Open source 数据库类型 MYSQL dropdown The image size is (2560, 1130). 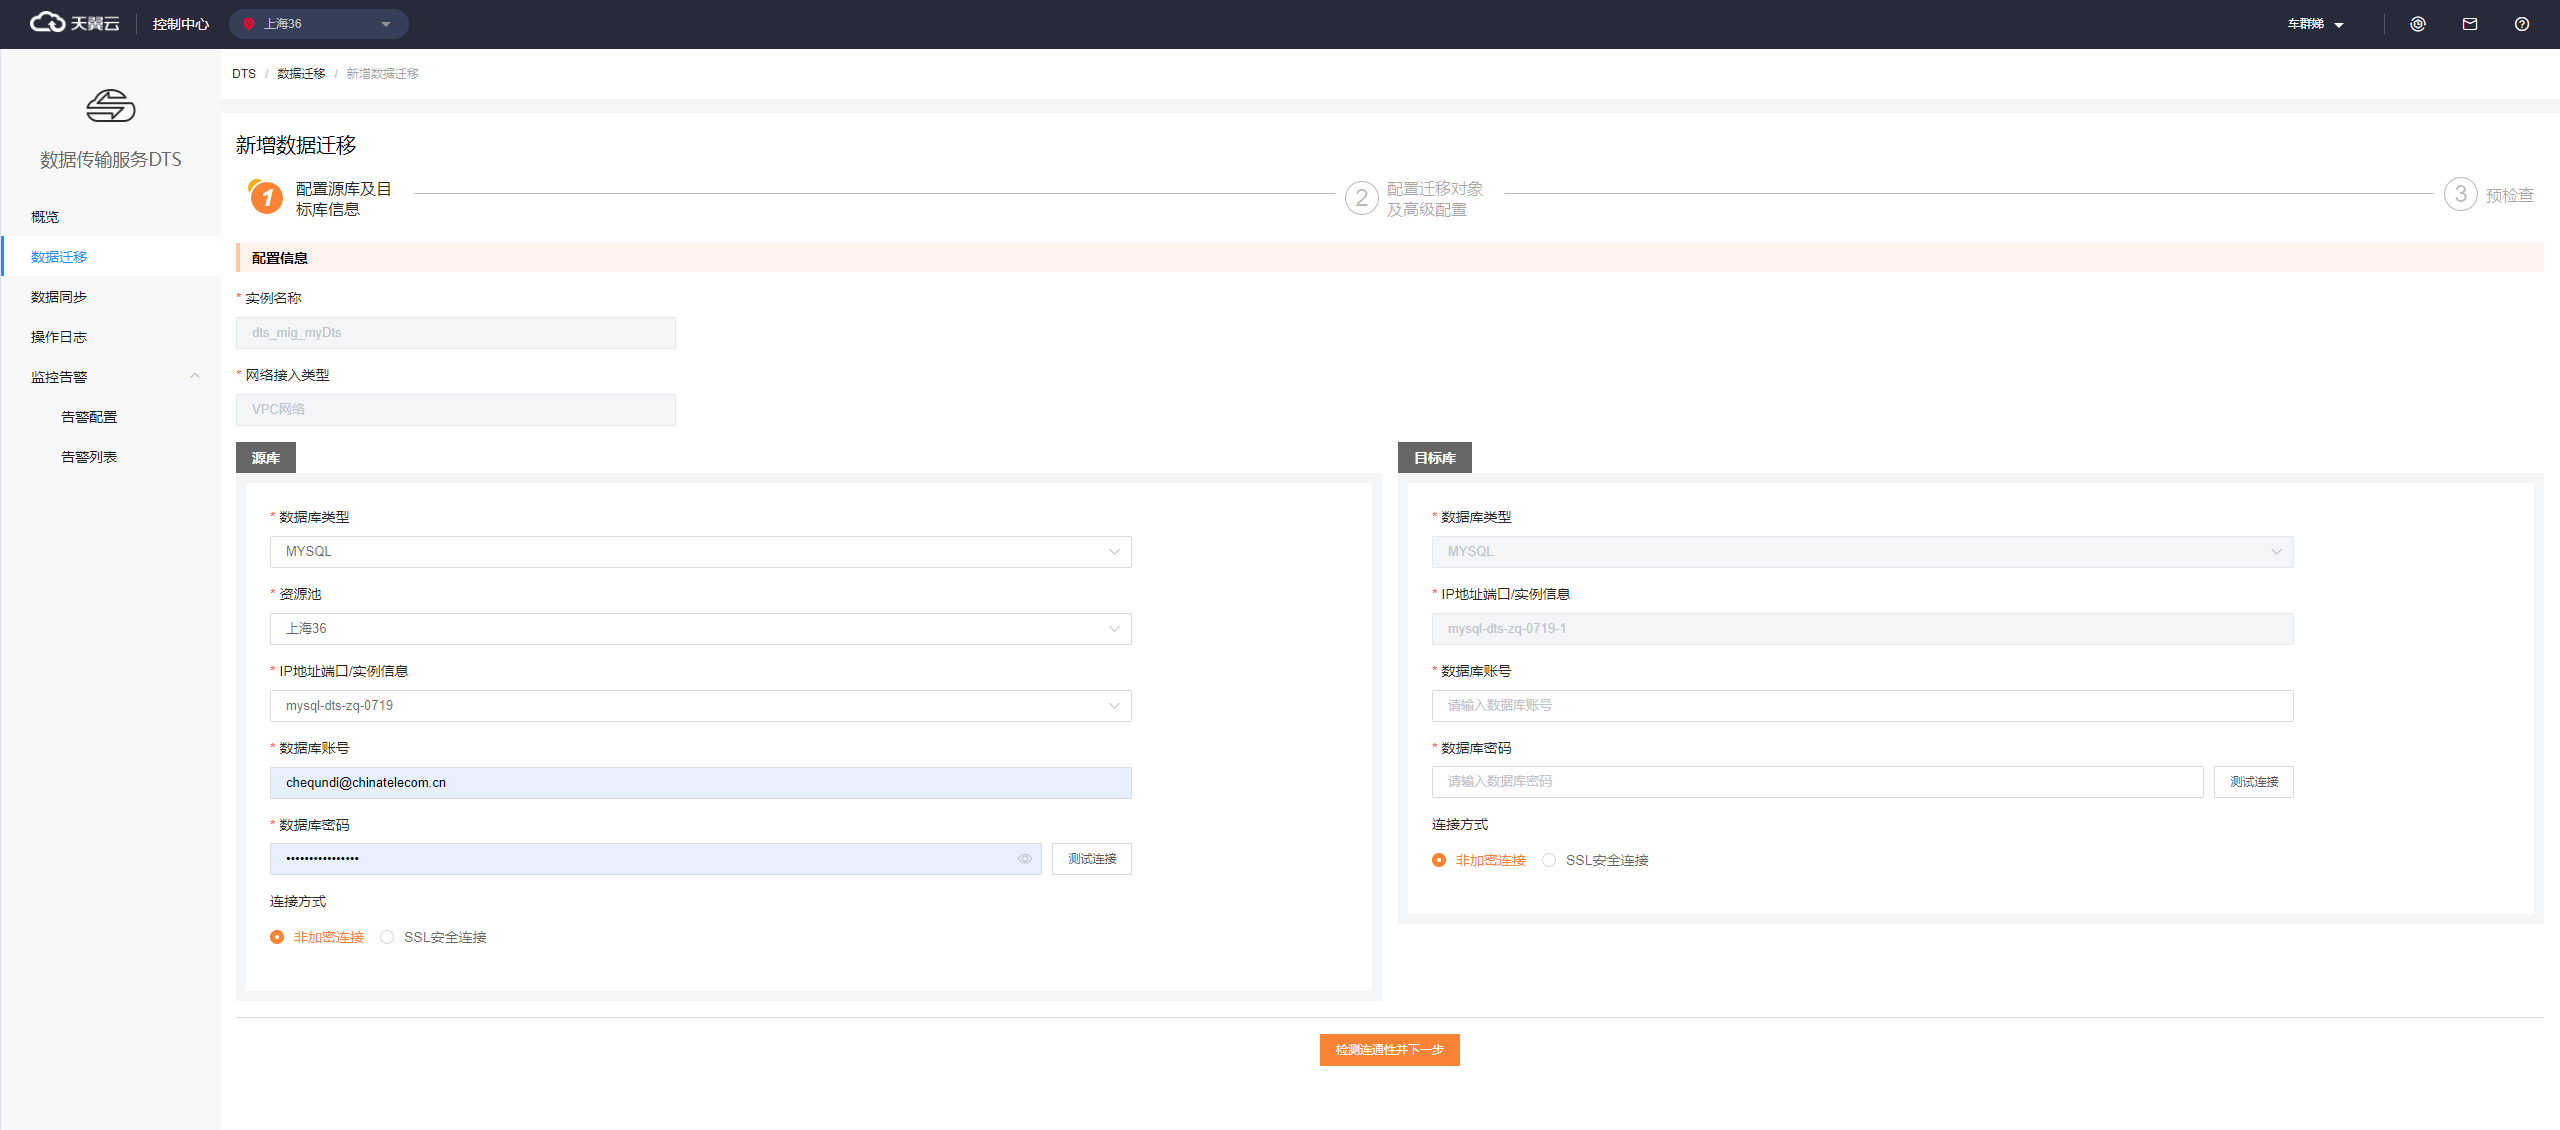point(700,552)
